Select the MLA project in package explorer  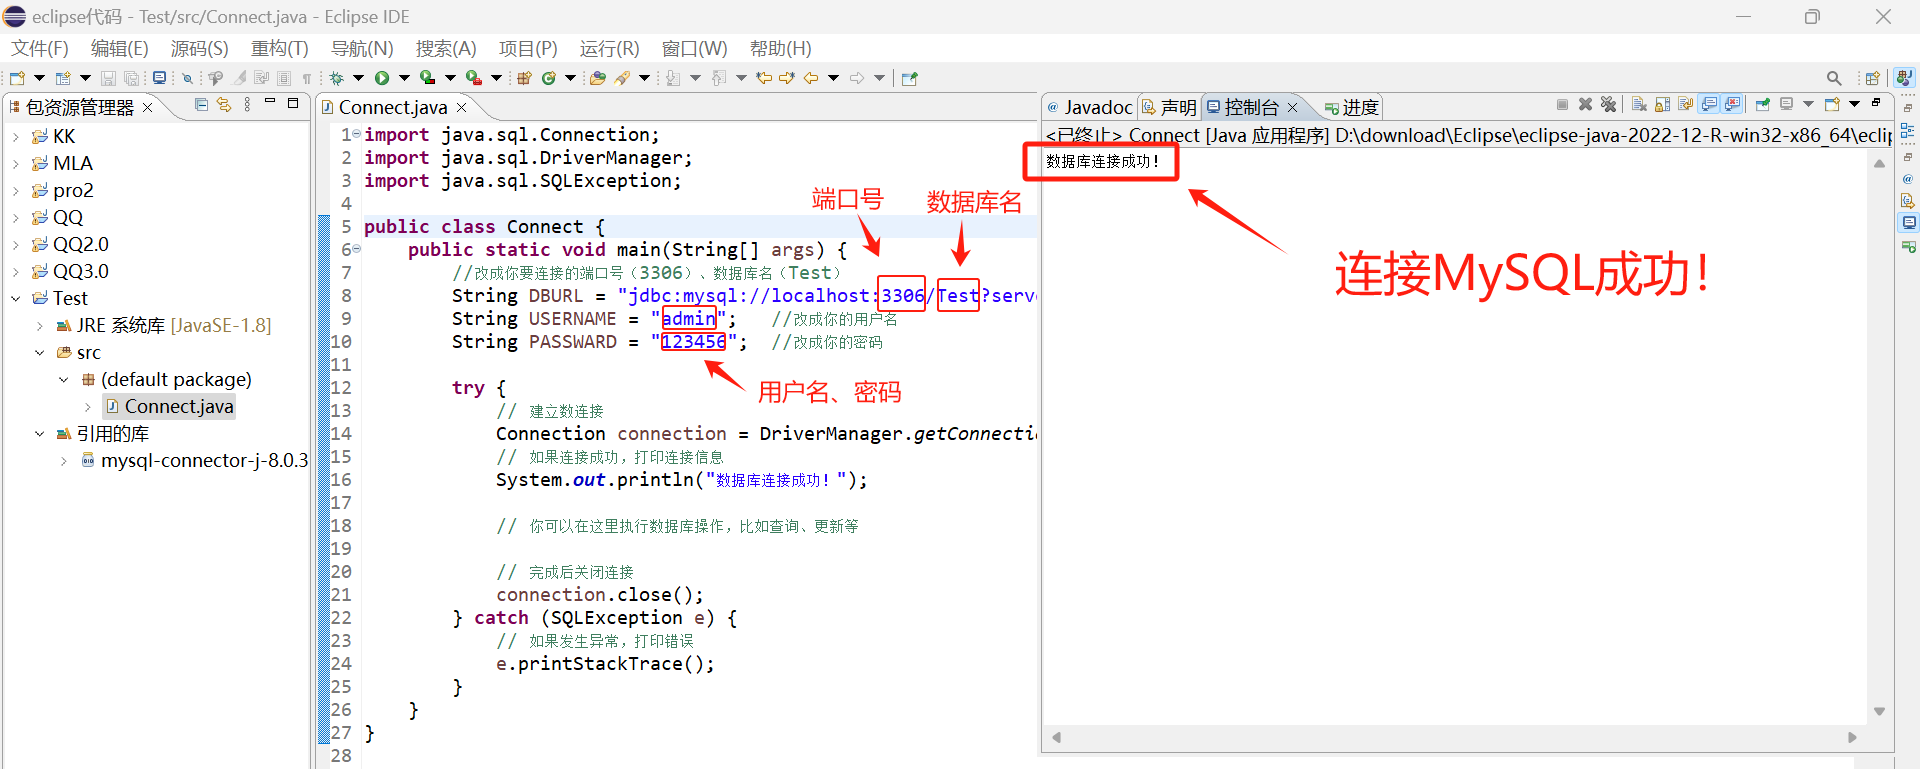62,163
